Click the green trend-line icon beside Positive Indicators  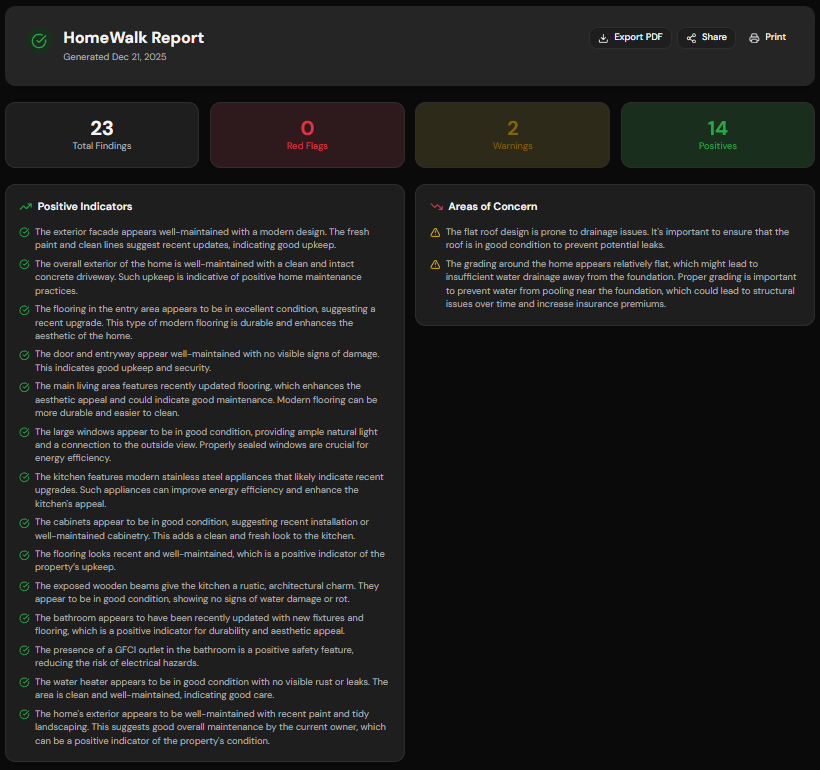[24, 206]
